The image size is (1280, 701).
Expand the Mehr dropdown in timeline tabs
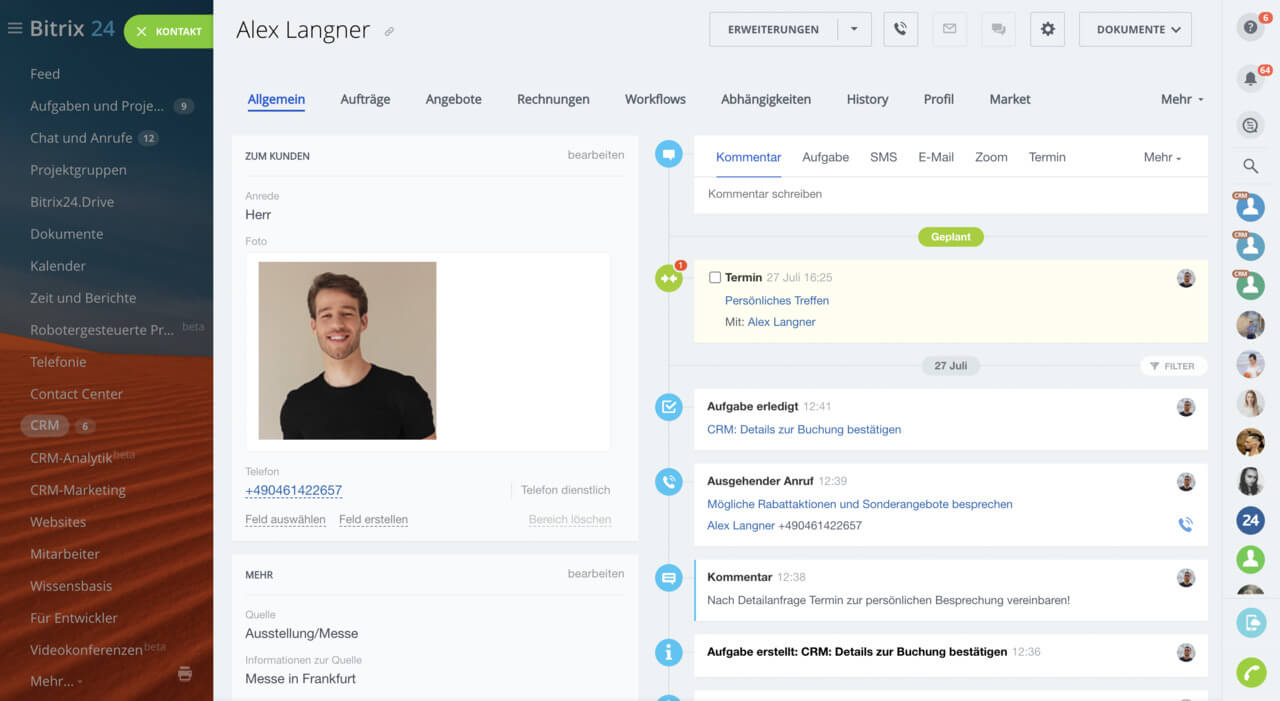[x=1162, y=157]
